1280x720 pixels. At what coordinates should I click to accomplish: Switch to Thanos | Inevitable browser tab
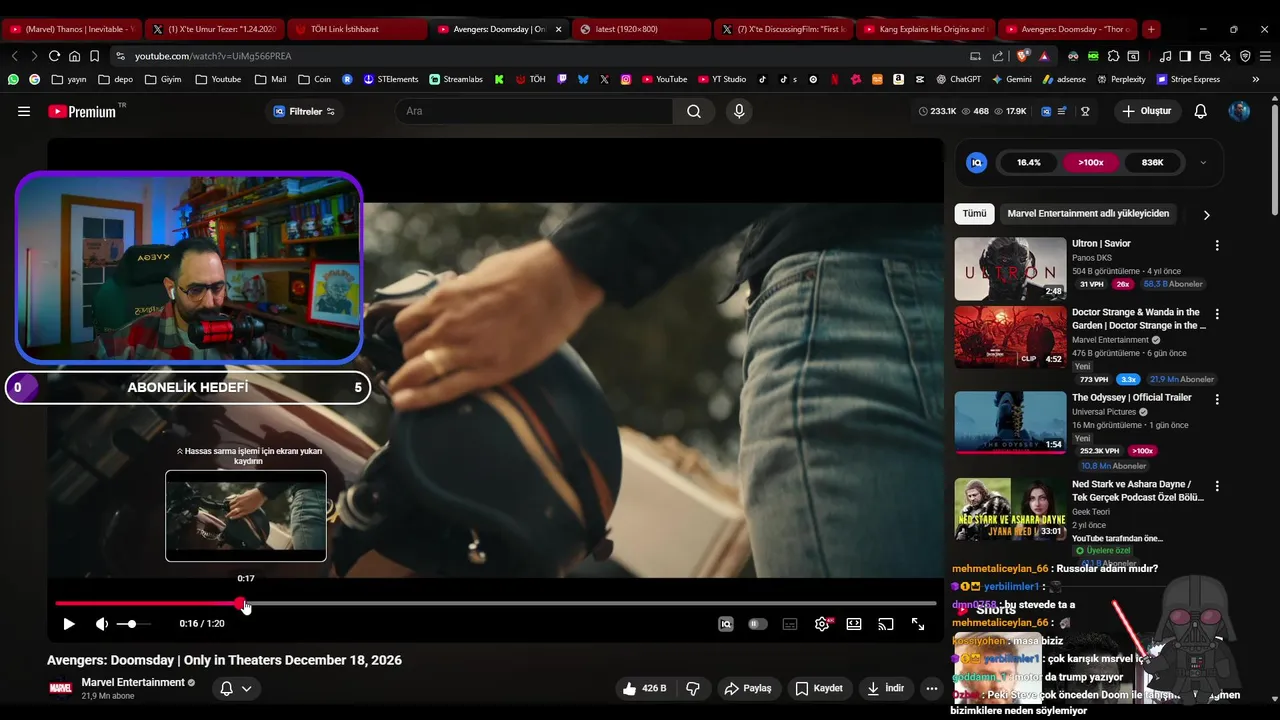coord(71,29)
